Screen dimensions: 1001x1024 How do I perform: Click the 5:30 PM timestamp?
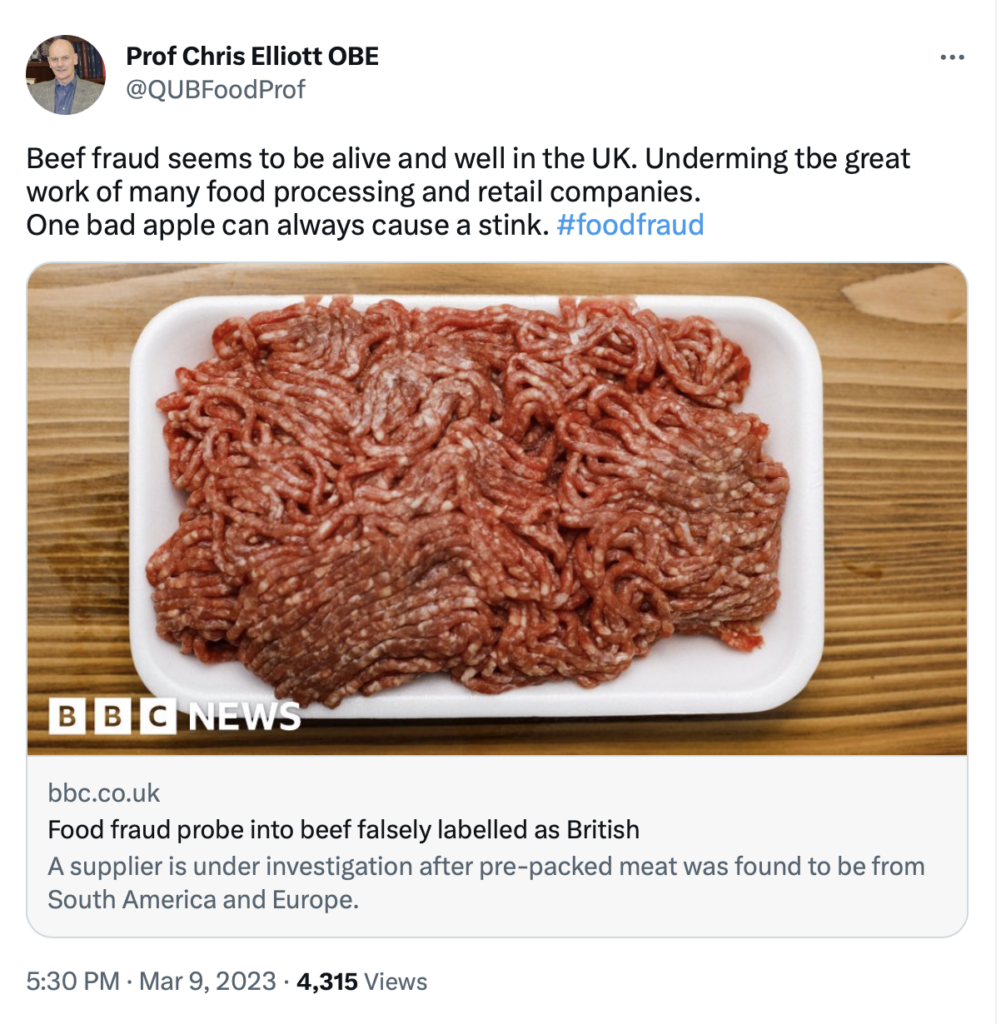click(72, 982)
